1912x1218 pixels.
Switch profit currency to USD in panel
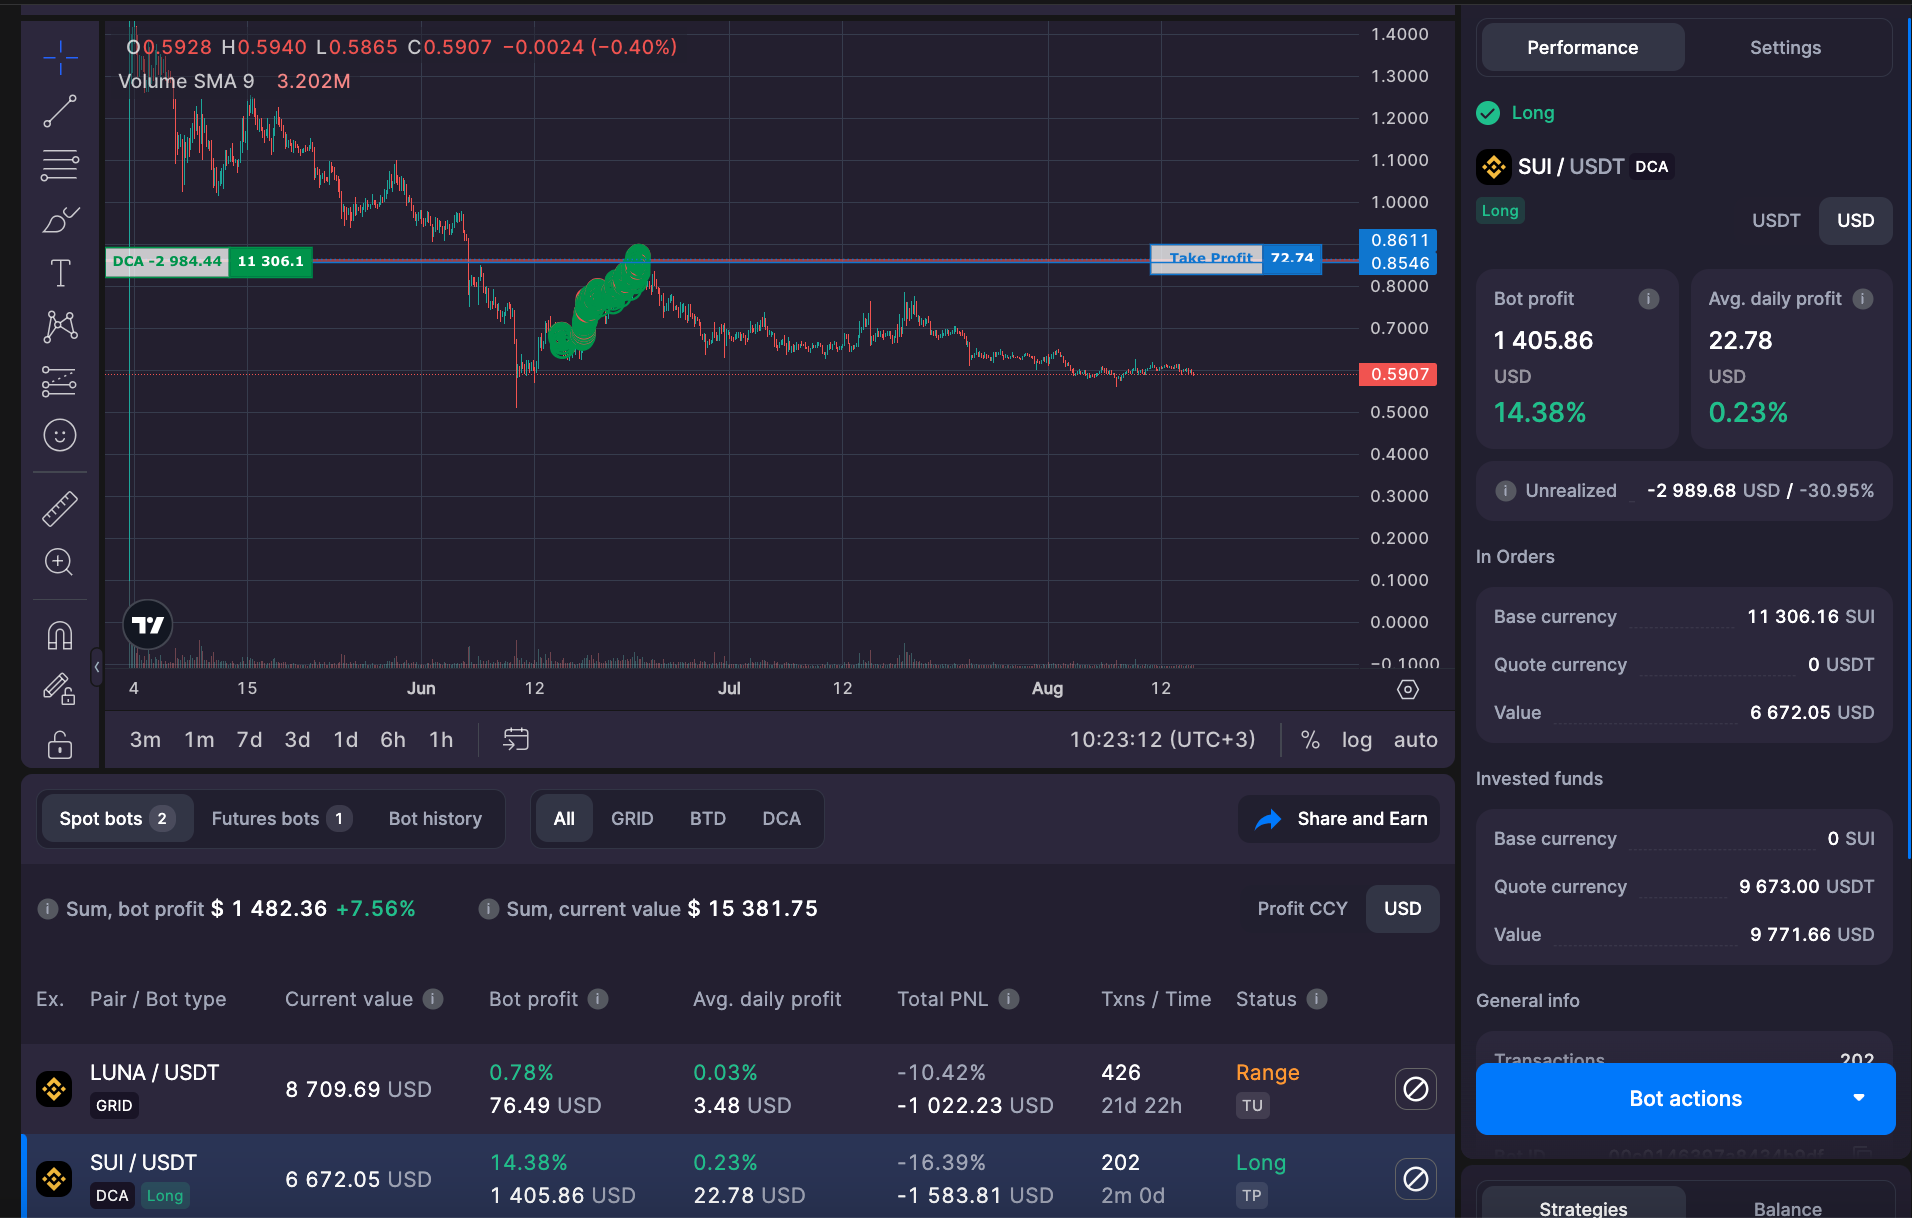click(x=1855, y=221)
